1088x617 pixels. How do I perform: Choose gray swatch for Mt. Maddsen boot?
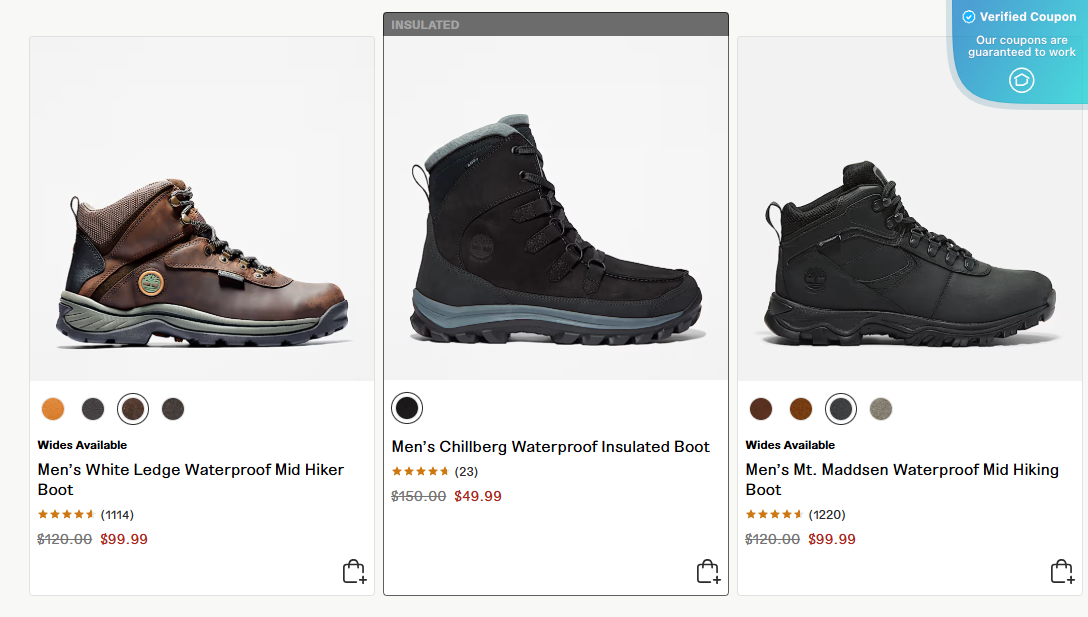point(881,408)
